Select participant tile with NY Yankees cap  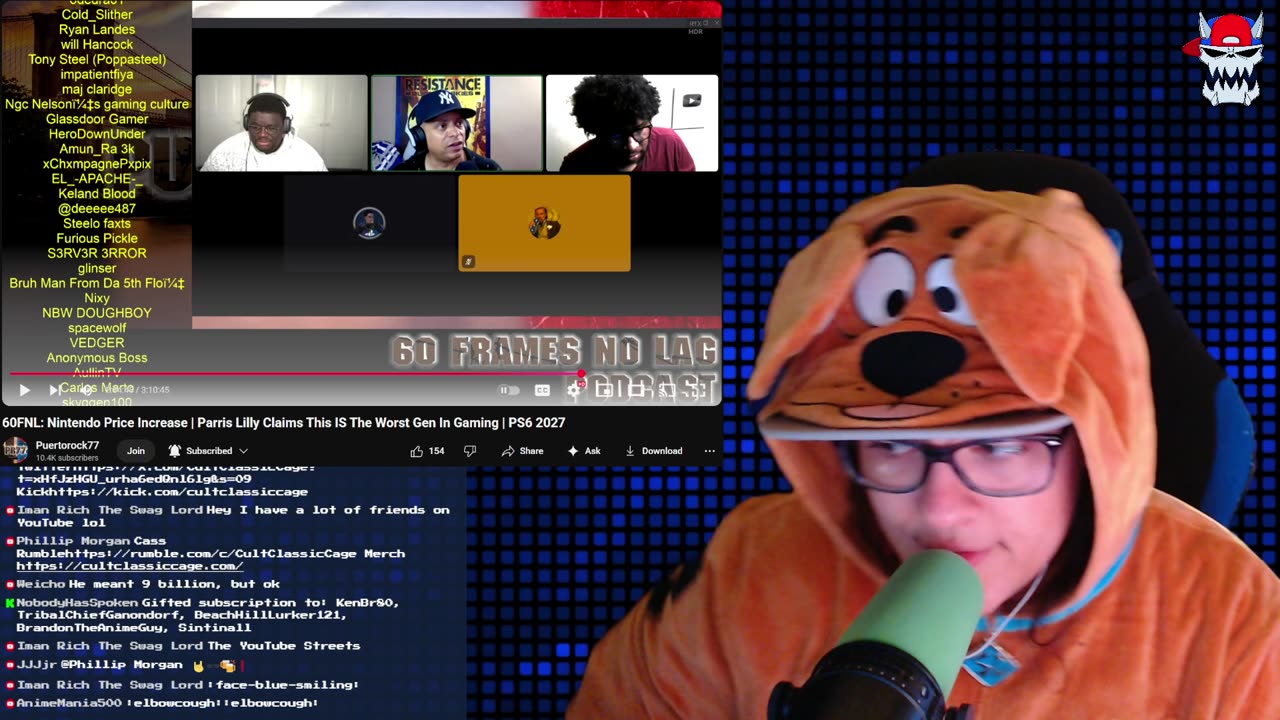457,123
